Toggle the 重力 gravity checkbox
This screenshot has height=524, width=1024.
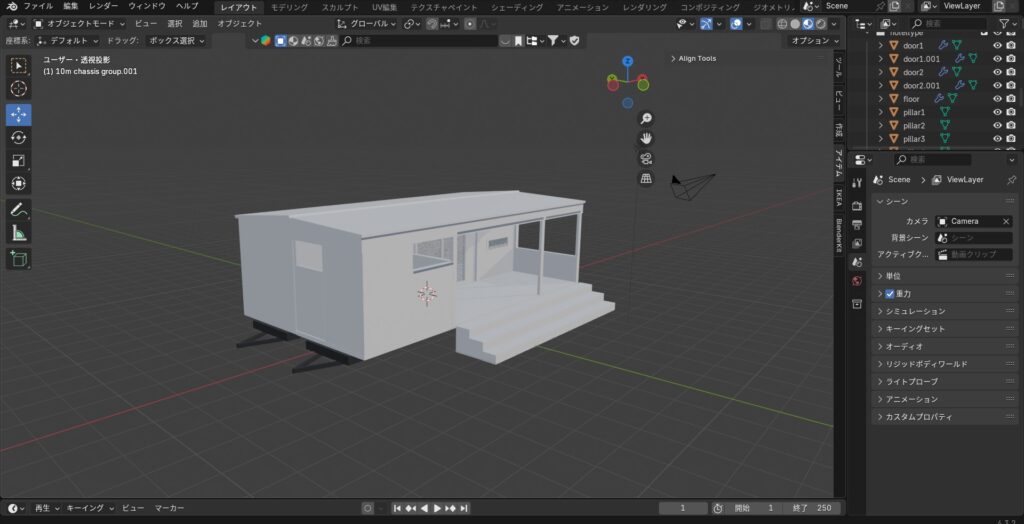click(890, 294)
